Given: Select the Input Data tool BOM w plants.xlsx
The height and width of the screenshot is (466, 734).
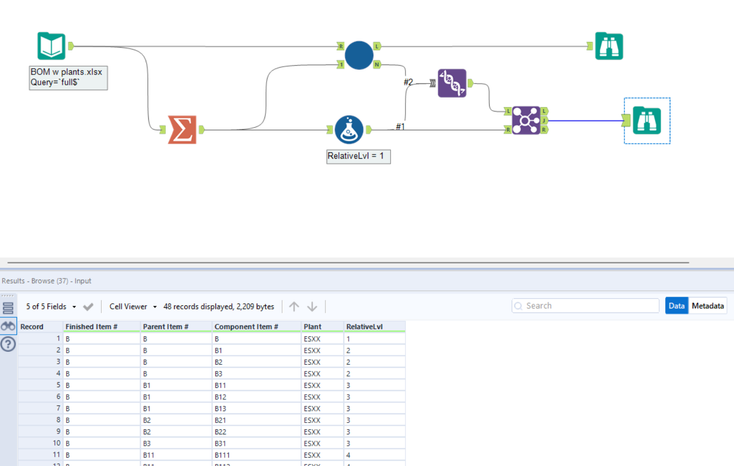Looking at the screenshot, I should click(51, 46).
